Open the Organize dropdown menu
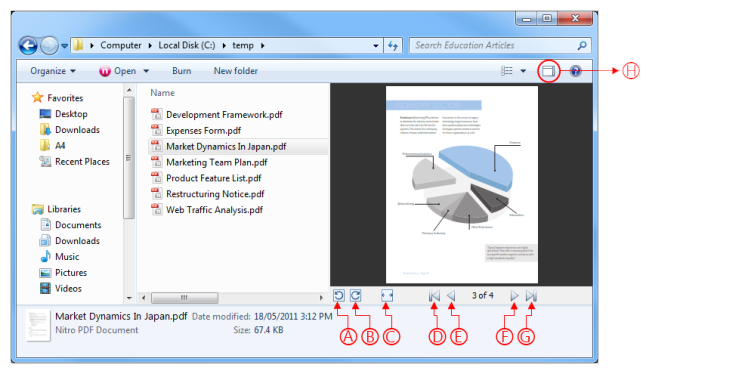This screenshot has height=374, width=745. (x=53, y=71)
